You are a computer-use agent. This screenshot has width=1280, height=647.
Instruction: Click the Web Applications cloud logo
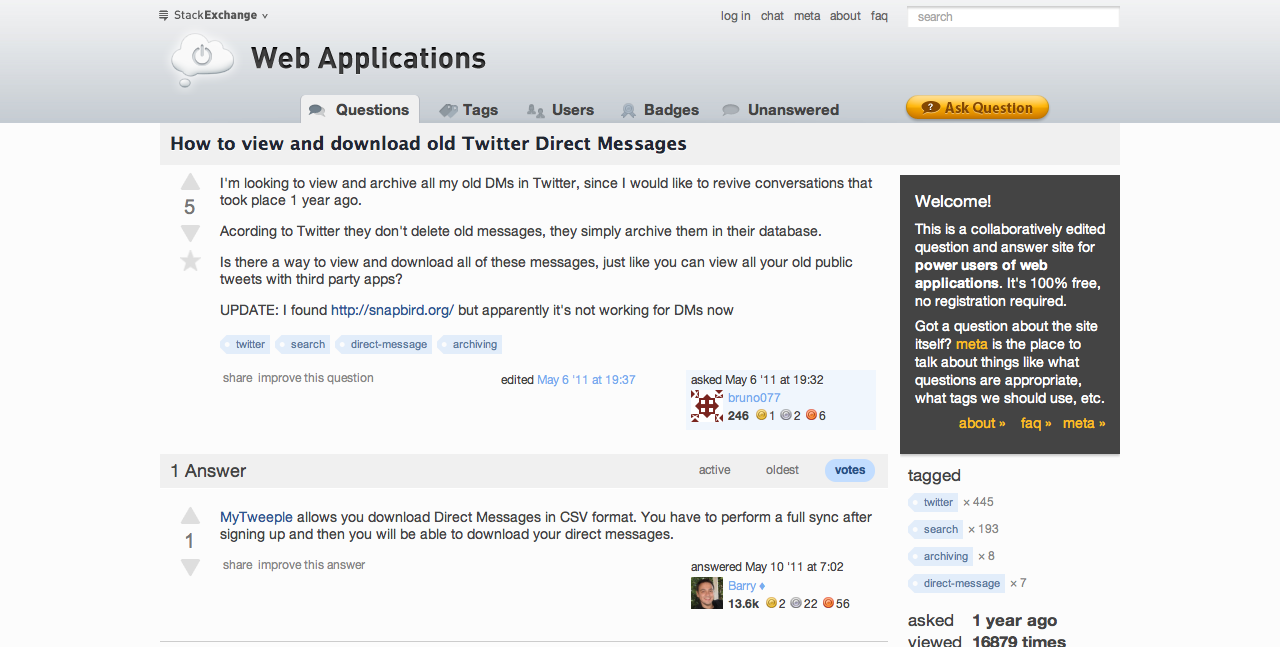(202, 58)
